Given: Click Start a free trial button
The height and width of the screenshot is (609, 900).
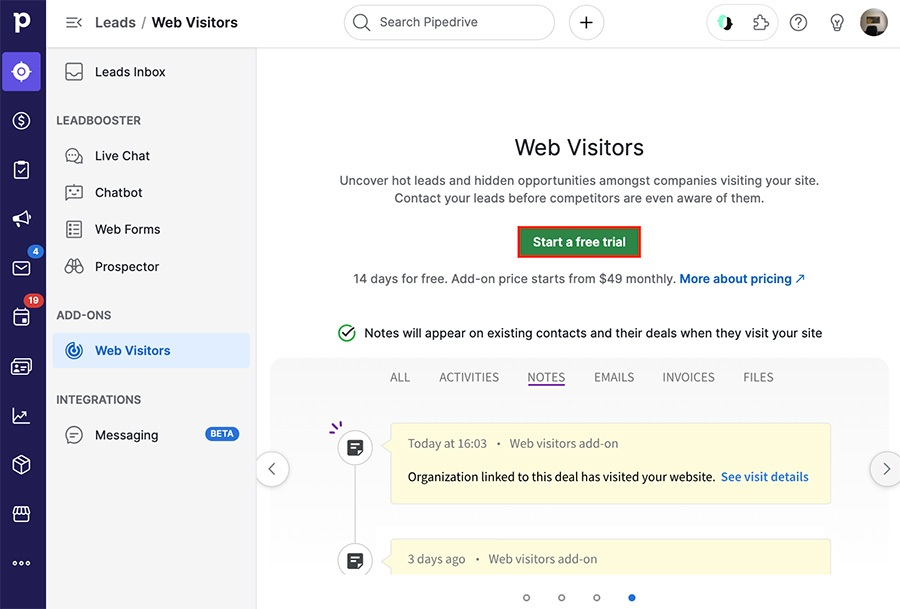Looking at the screenshot, I should pyautogui.click(x=579, y=242).
